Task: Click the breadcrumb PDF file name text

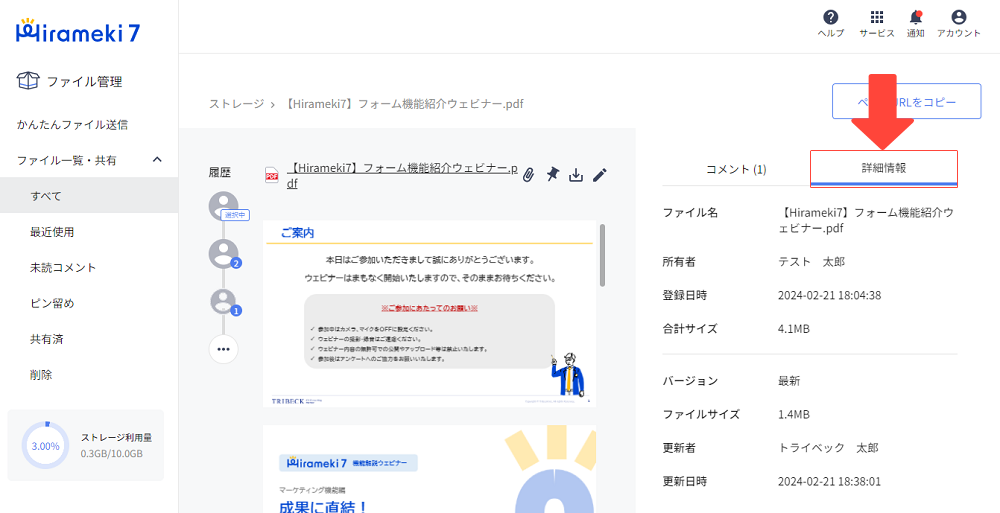Action: 402,103
